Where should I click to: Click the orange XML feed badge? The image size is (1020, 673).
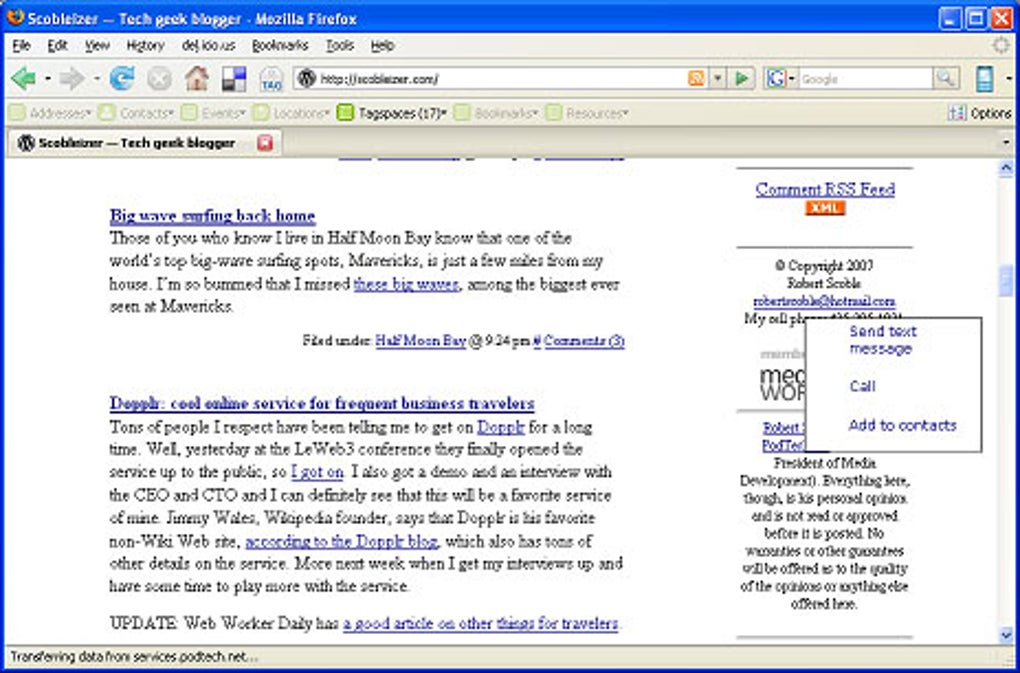(x=825, y=208)
